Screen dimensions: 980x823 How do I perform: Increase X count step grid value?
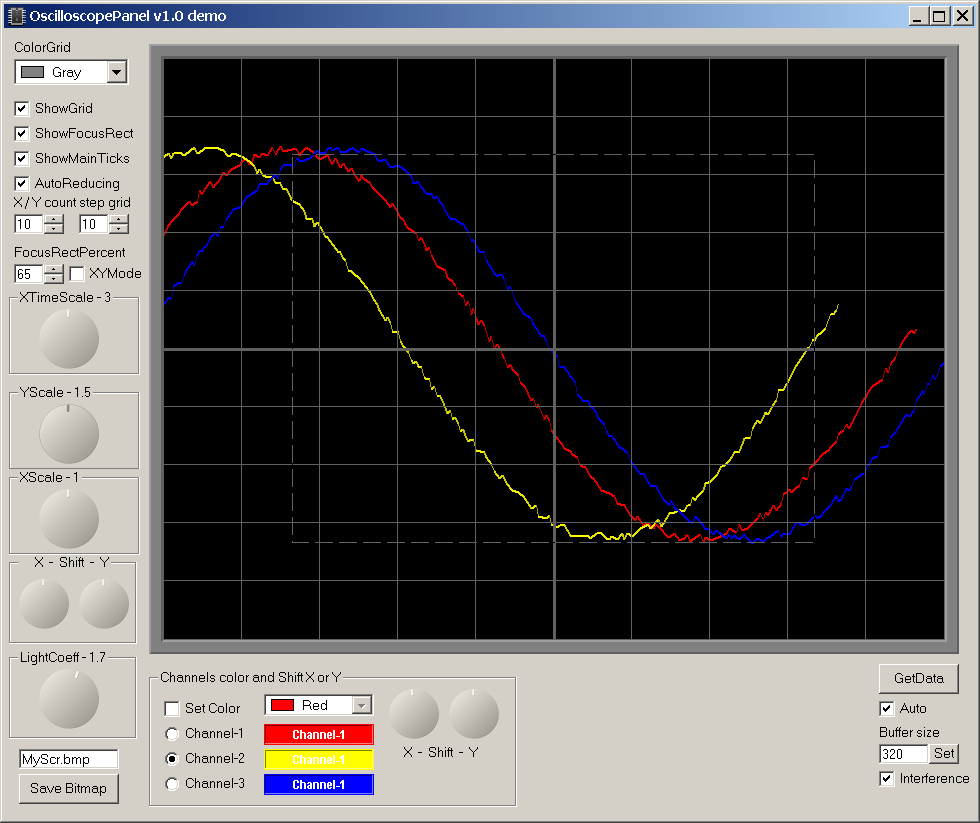(54, 219)
